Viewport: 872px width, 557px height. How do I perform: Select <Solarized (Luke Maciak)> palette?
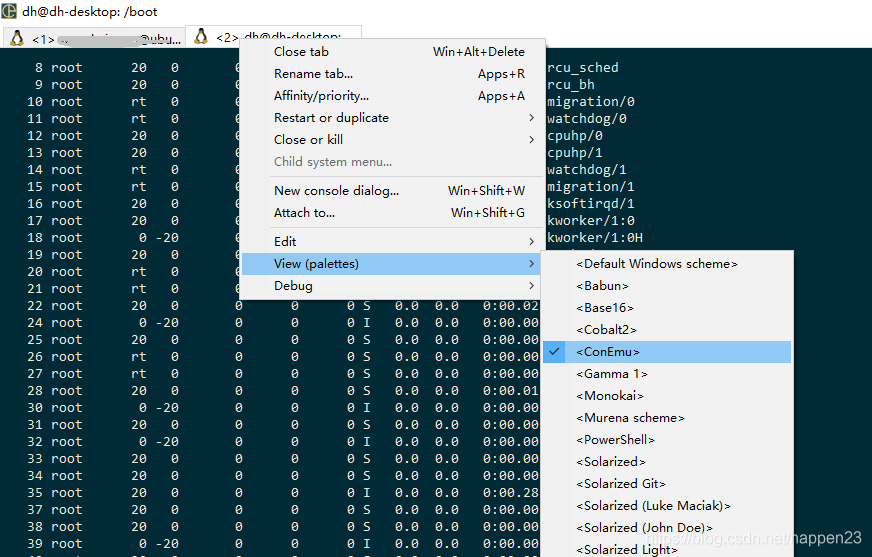[x=667, y=506]
